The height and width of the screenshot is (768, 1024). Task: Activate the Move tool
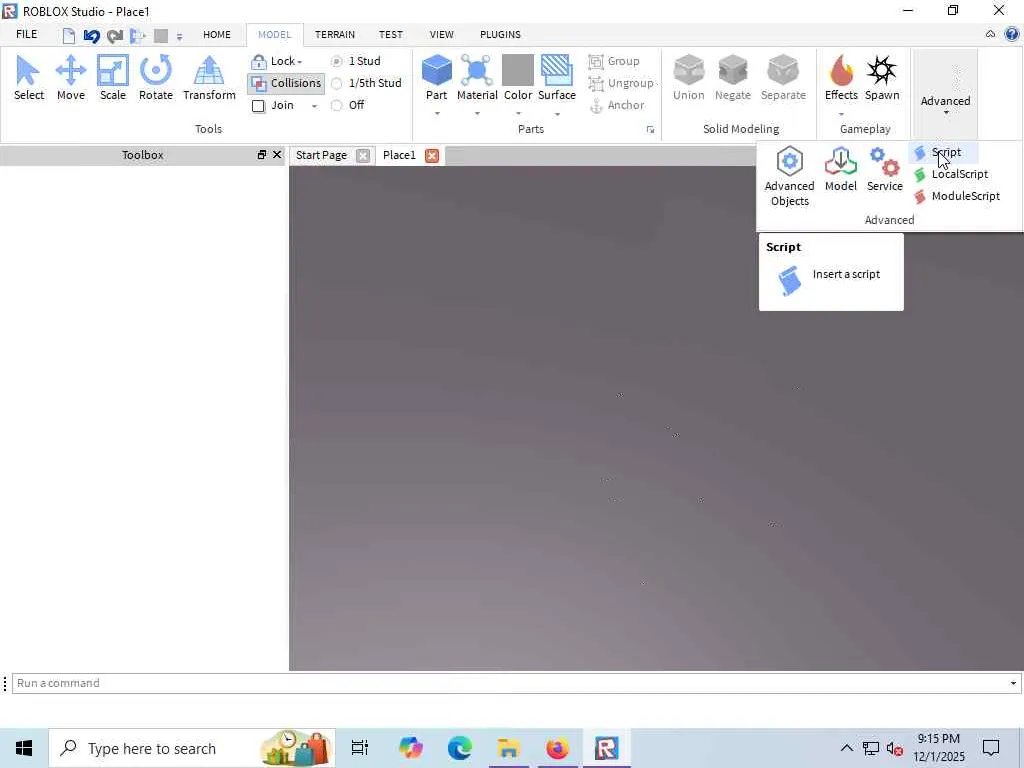coord(71,78)
